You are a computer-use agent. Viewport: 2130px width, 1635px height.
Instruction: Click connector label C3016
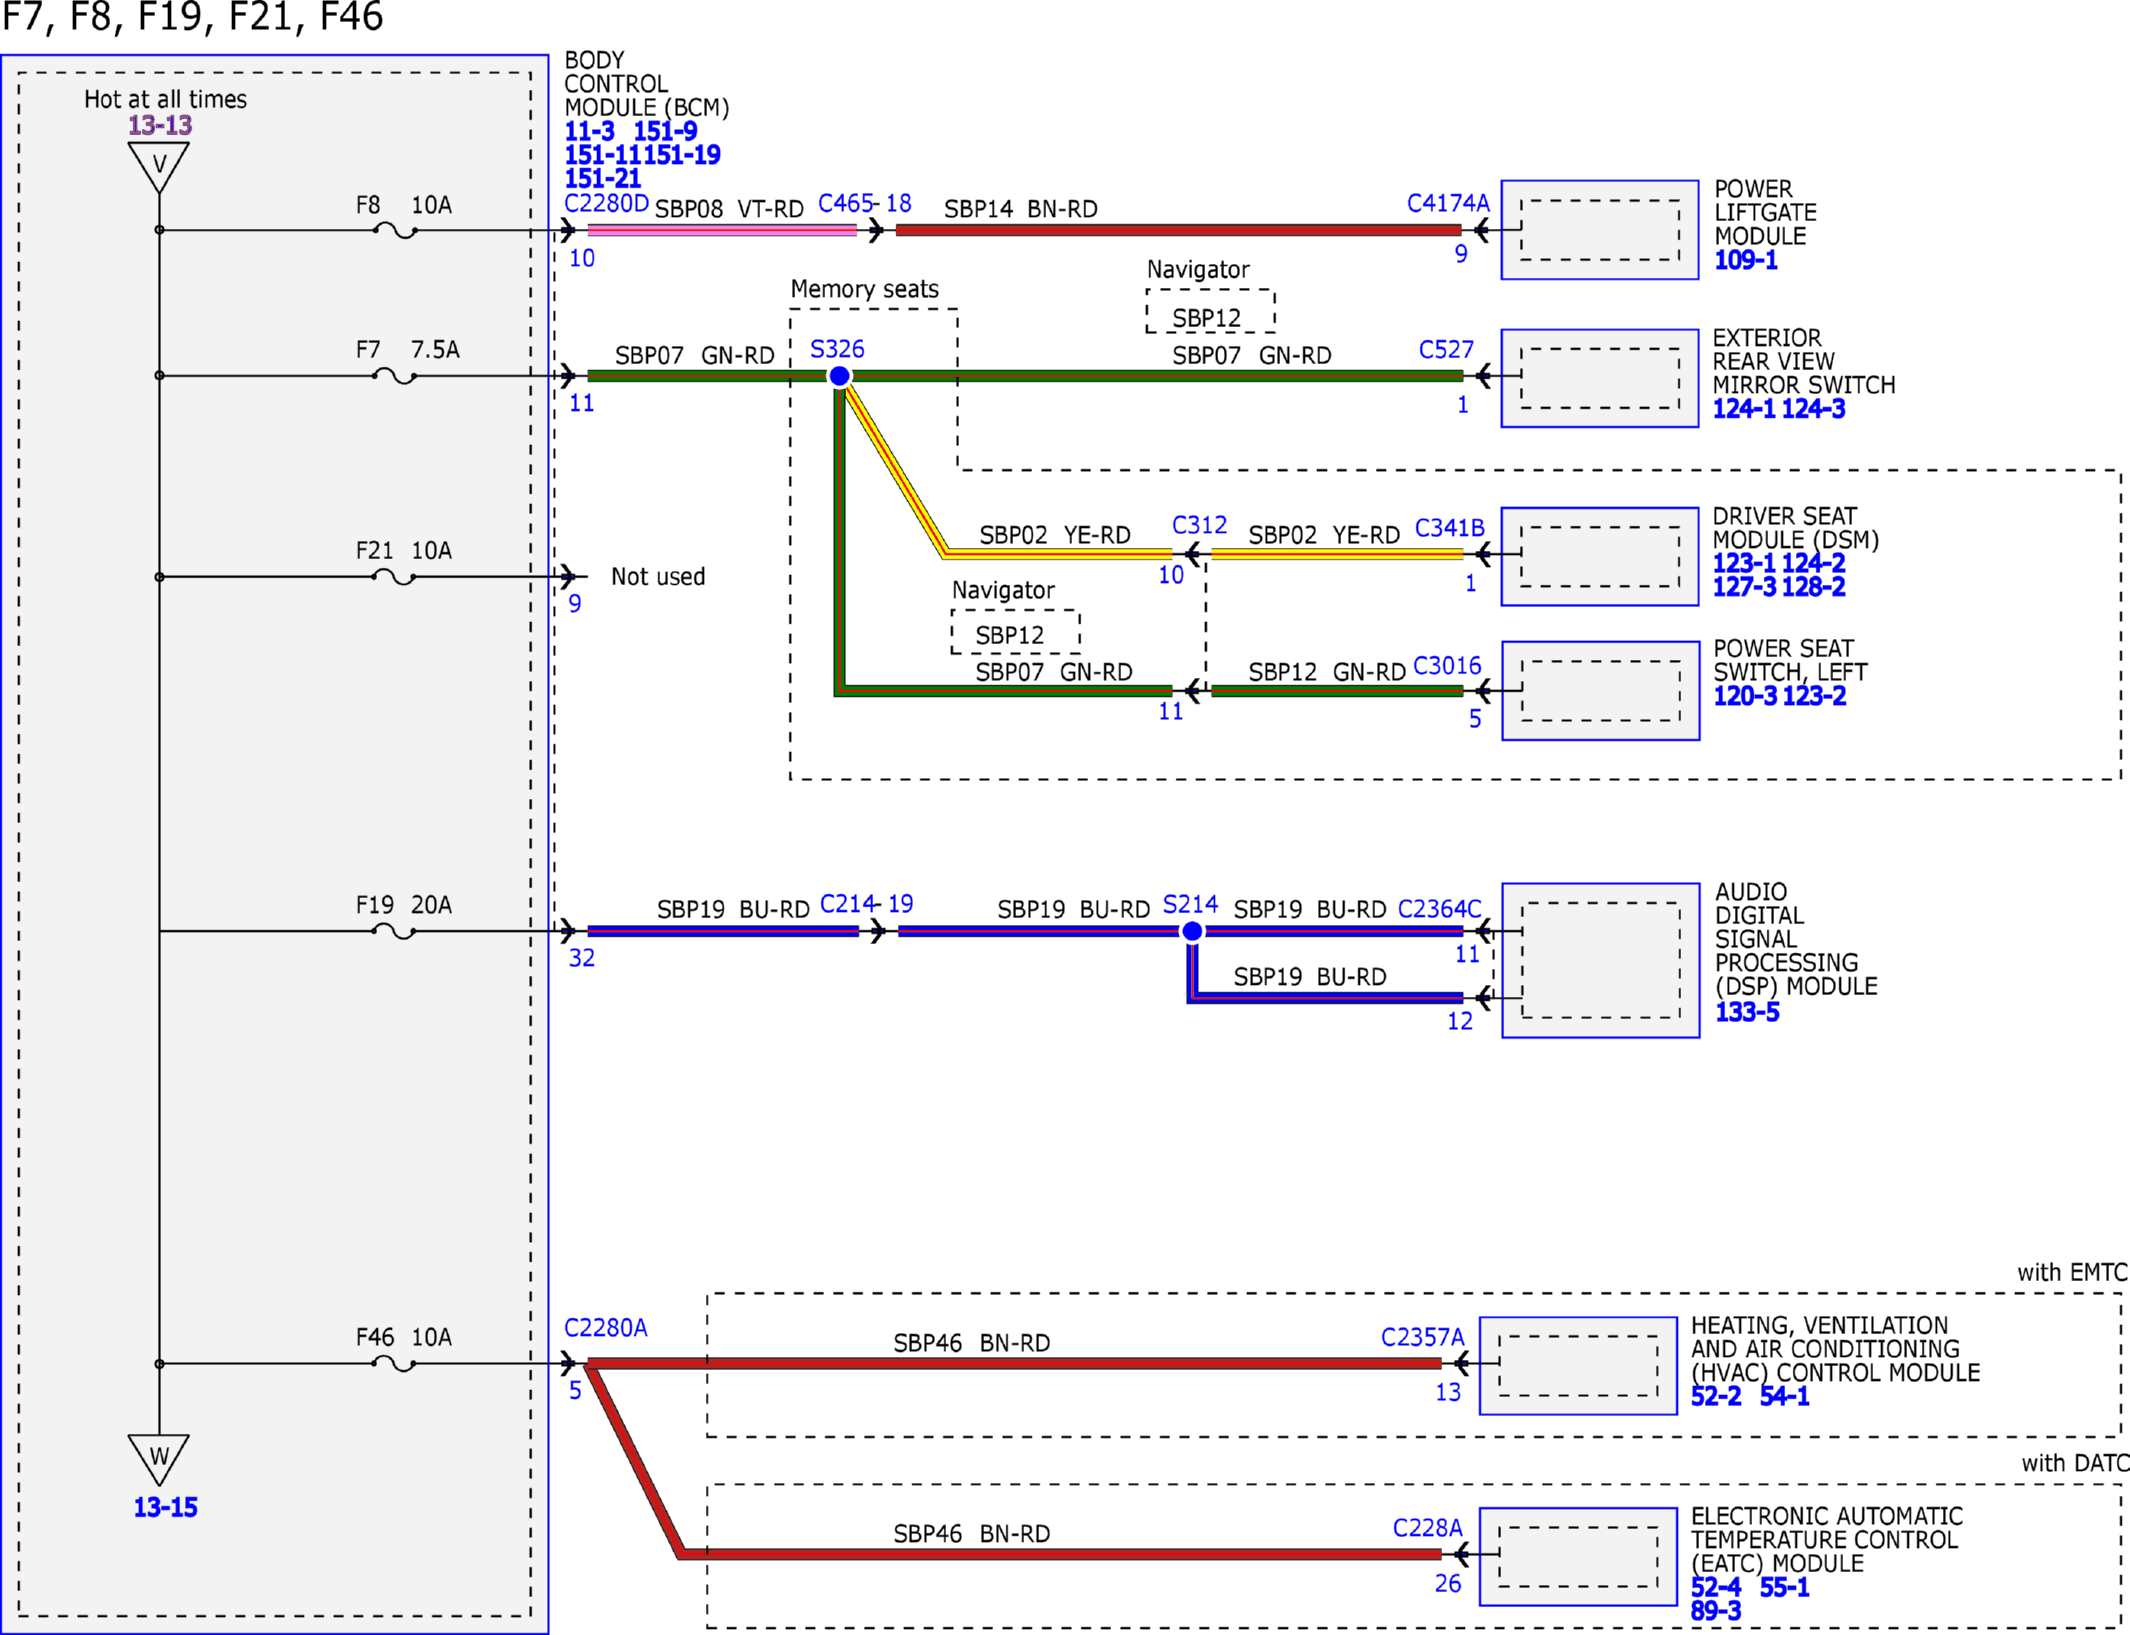coord(1447,665)
